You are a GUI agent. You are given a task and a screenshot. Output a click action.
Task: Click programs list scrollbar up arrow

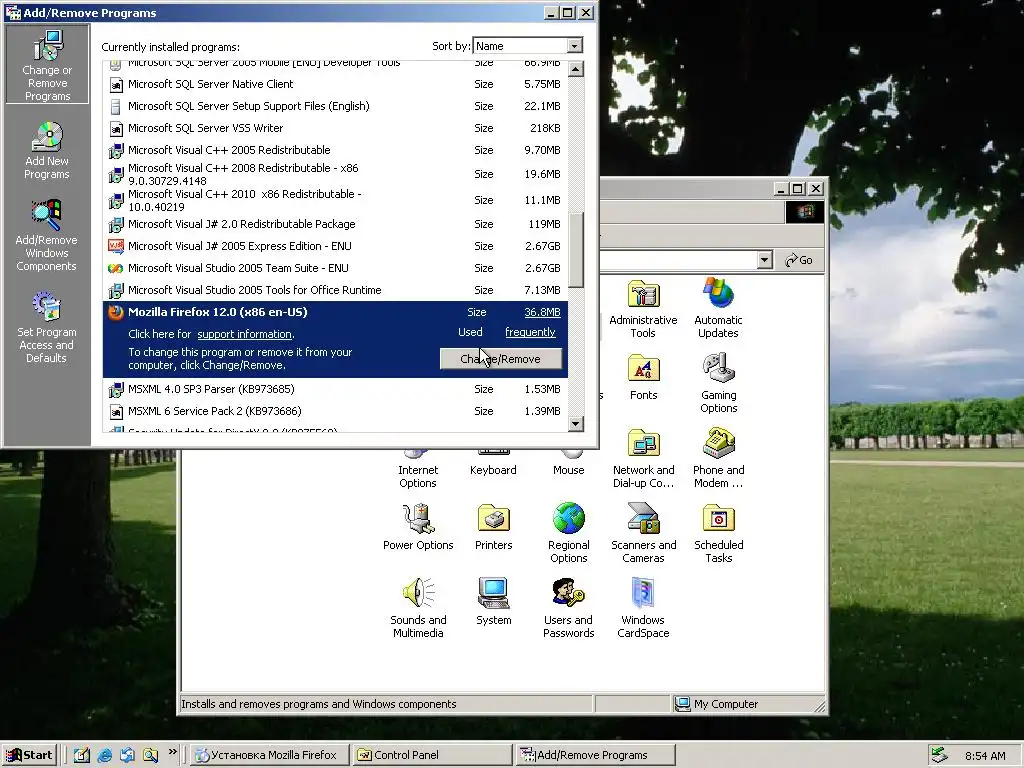[575, 69]
